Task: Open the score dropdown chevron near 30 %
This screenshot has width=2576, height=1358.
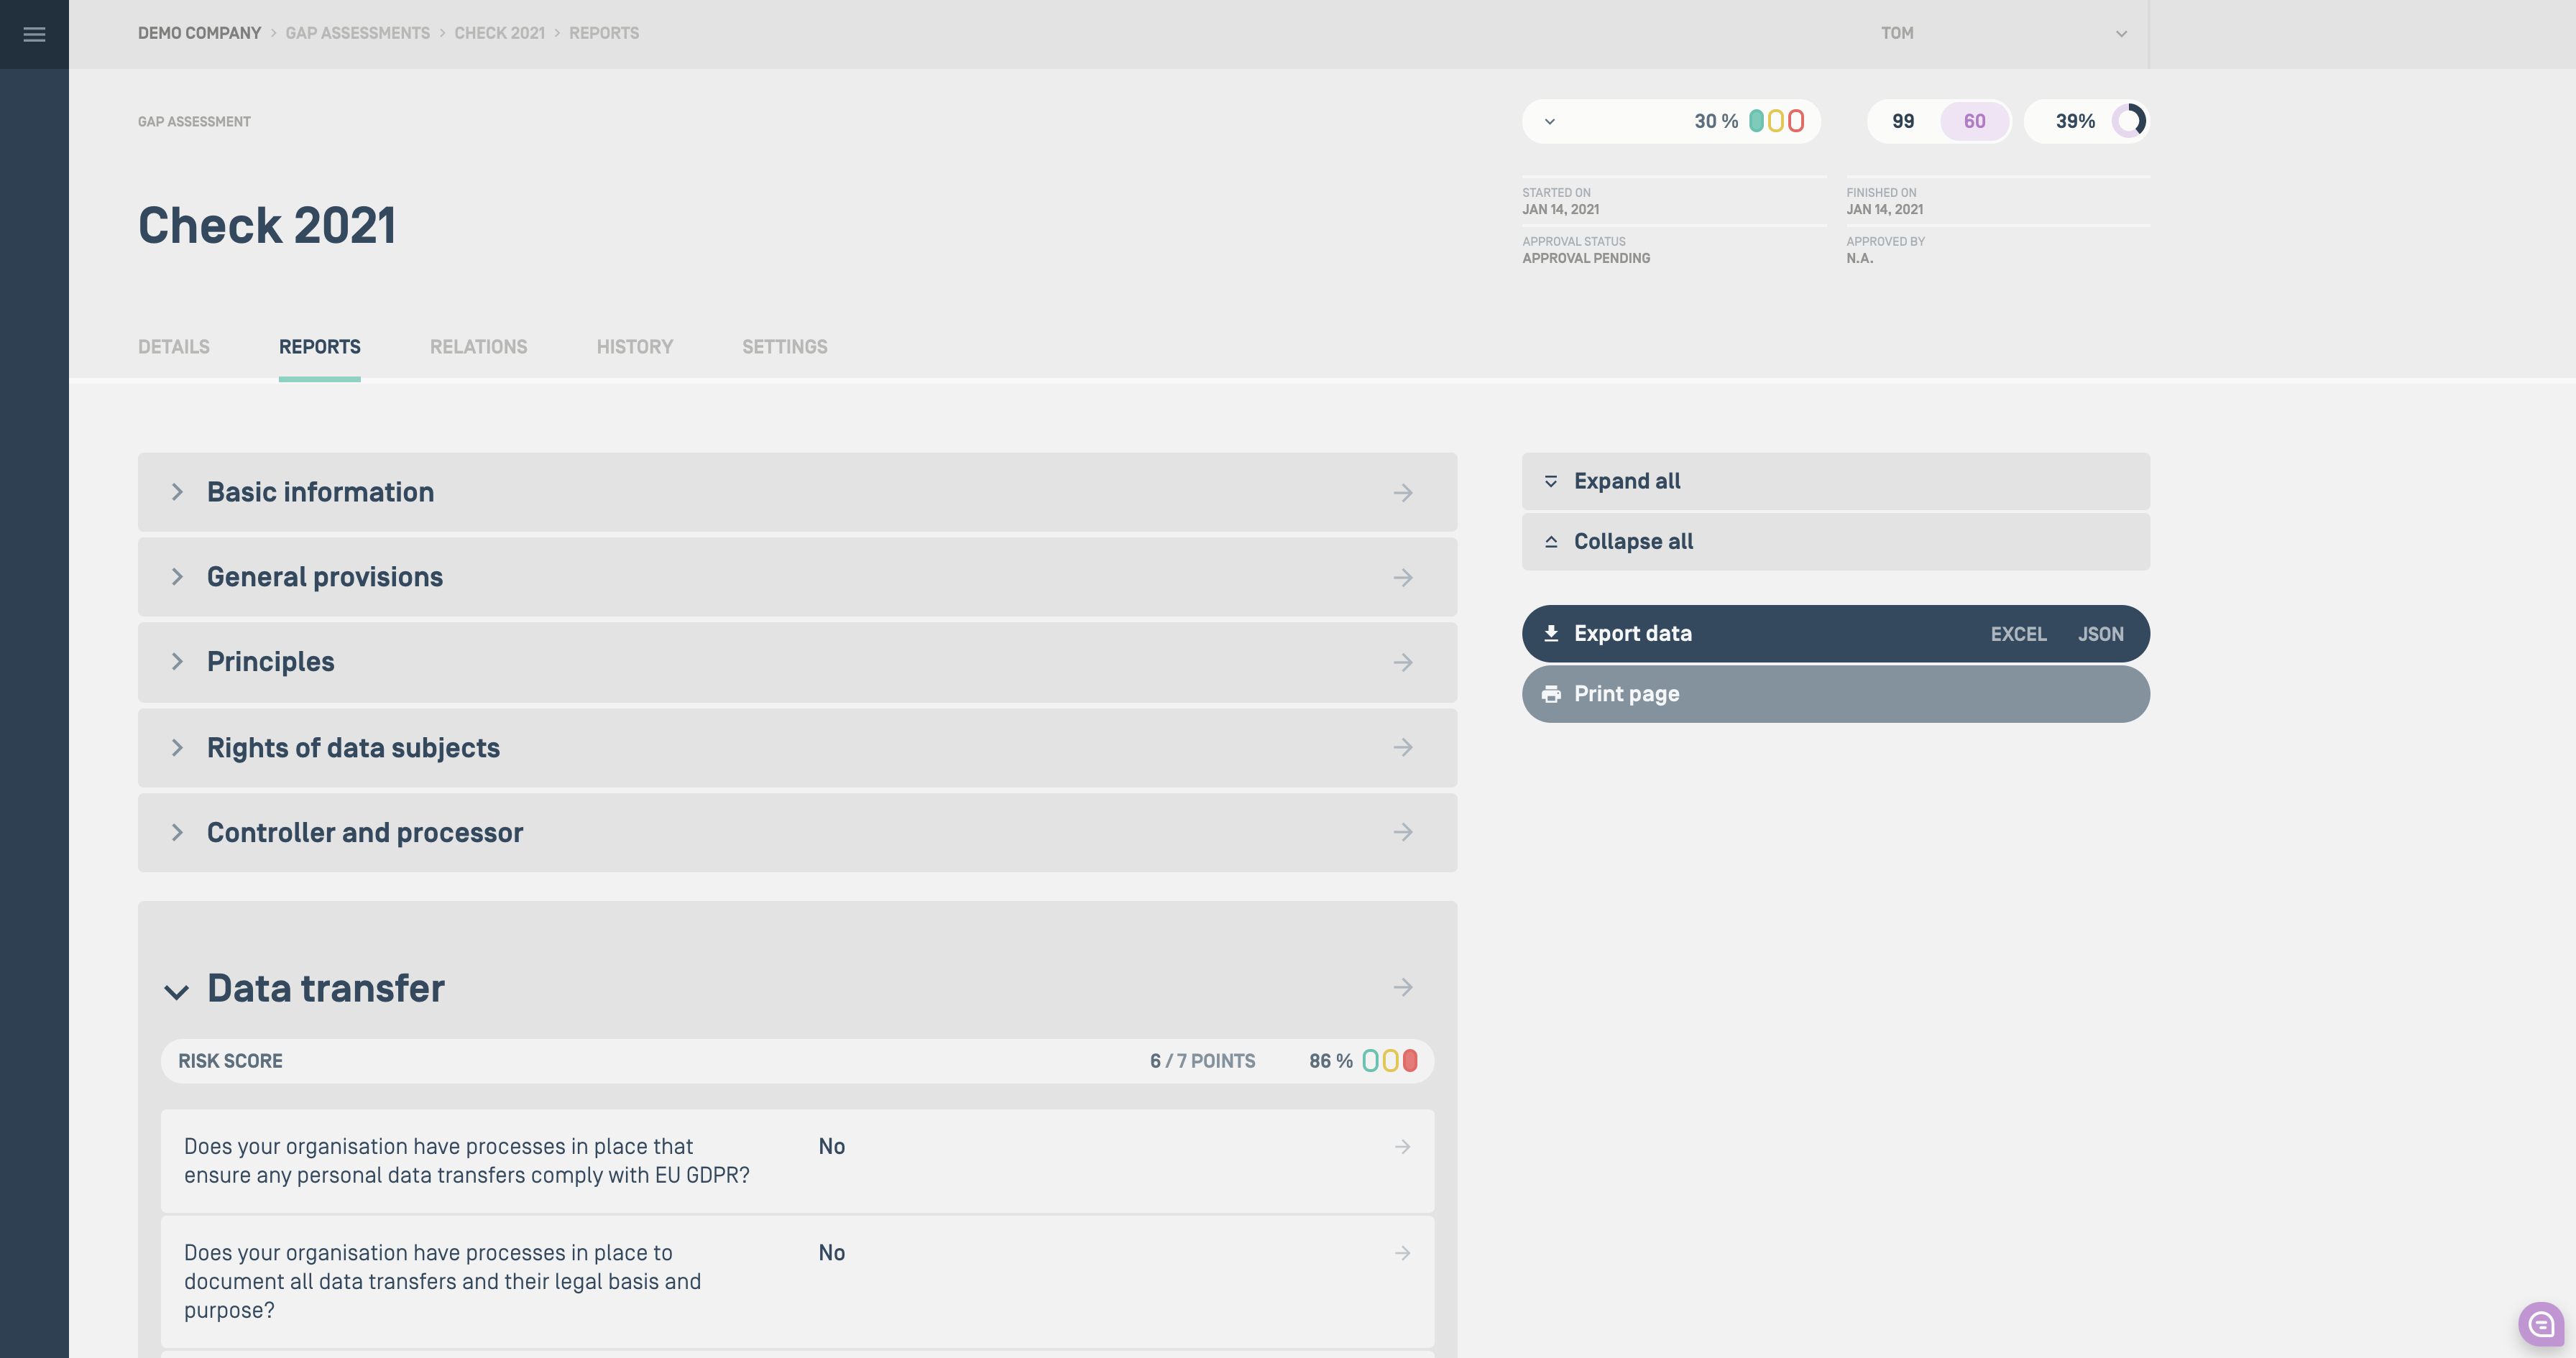Action: point(1550,122)
